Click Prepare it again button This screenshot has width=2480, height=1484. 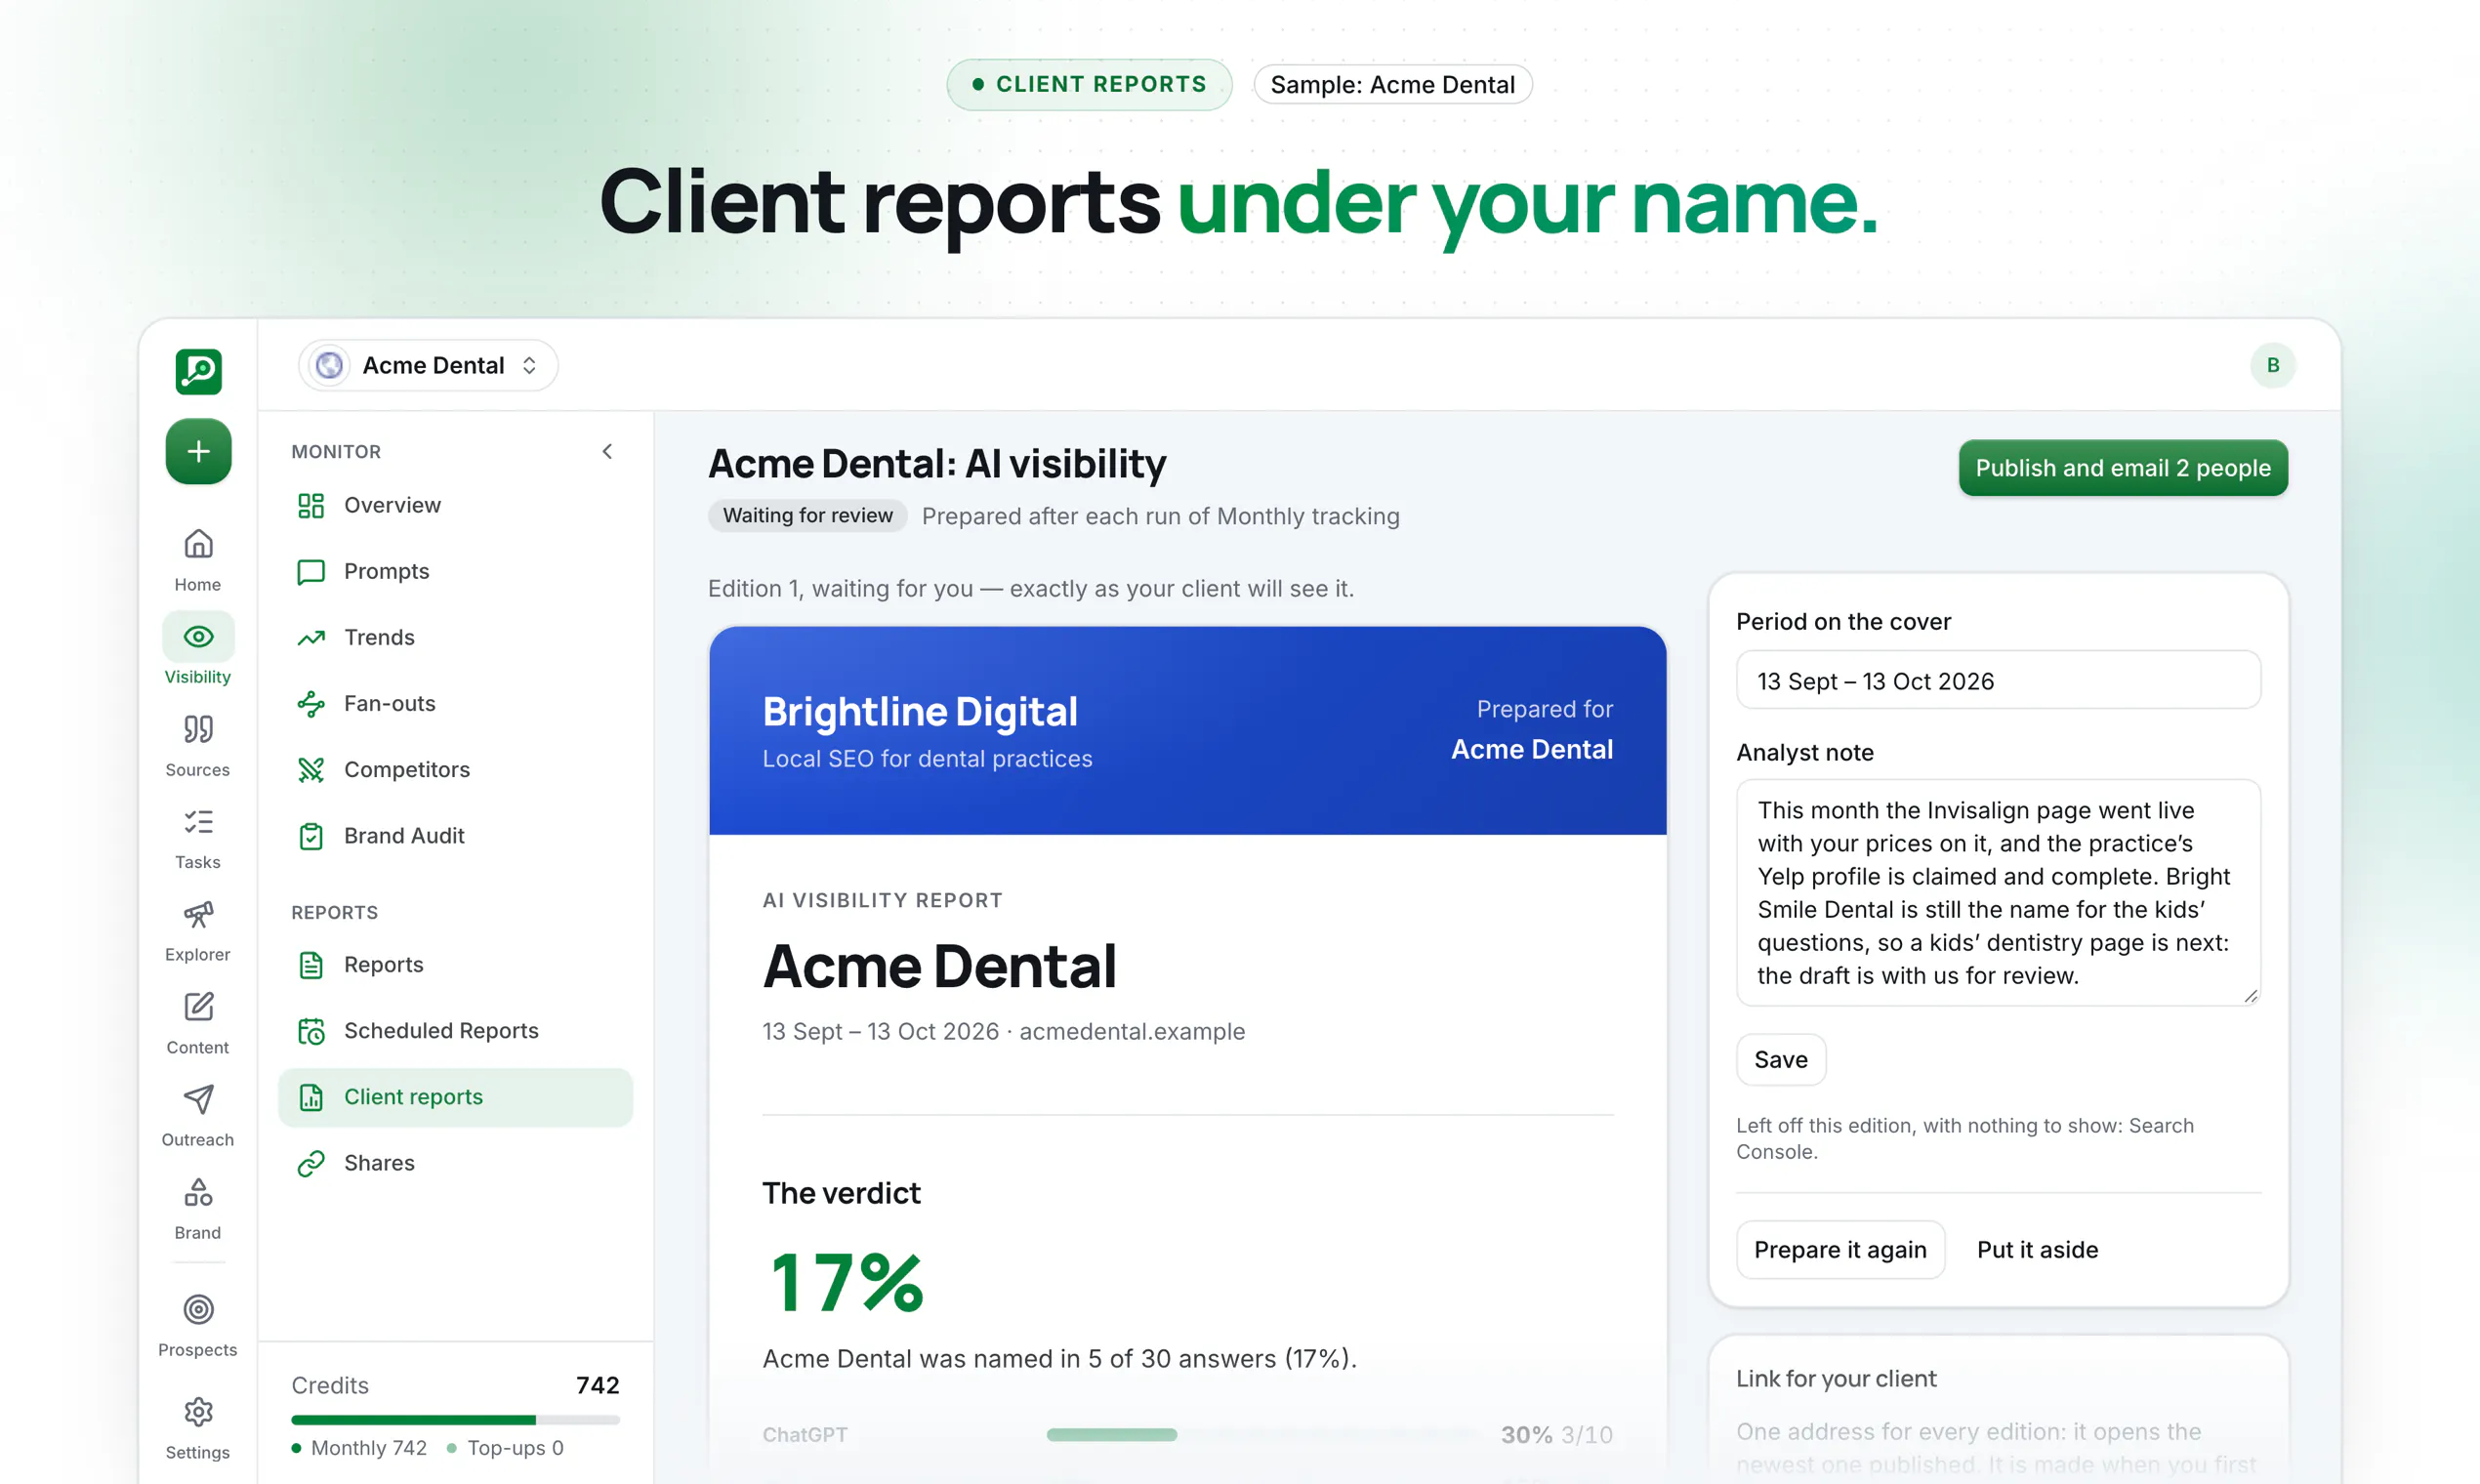(1840, 1249)
